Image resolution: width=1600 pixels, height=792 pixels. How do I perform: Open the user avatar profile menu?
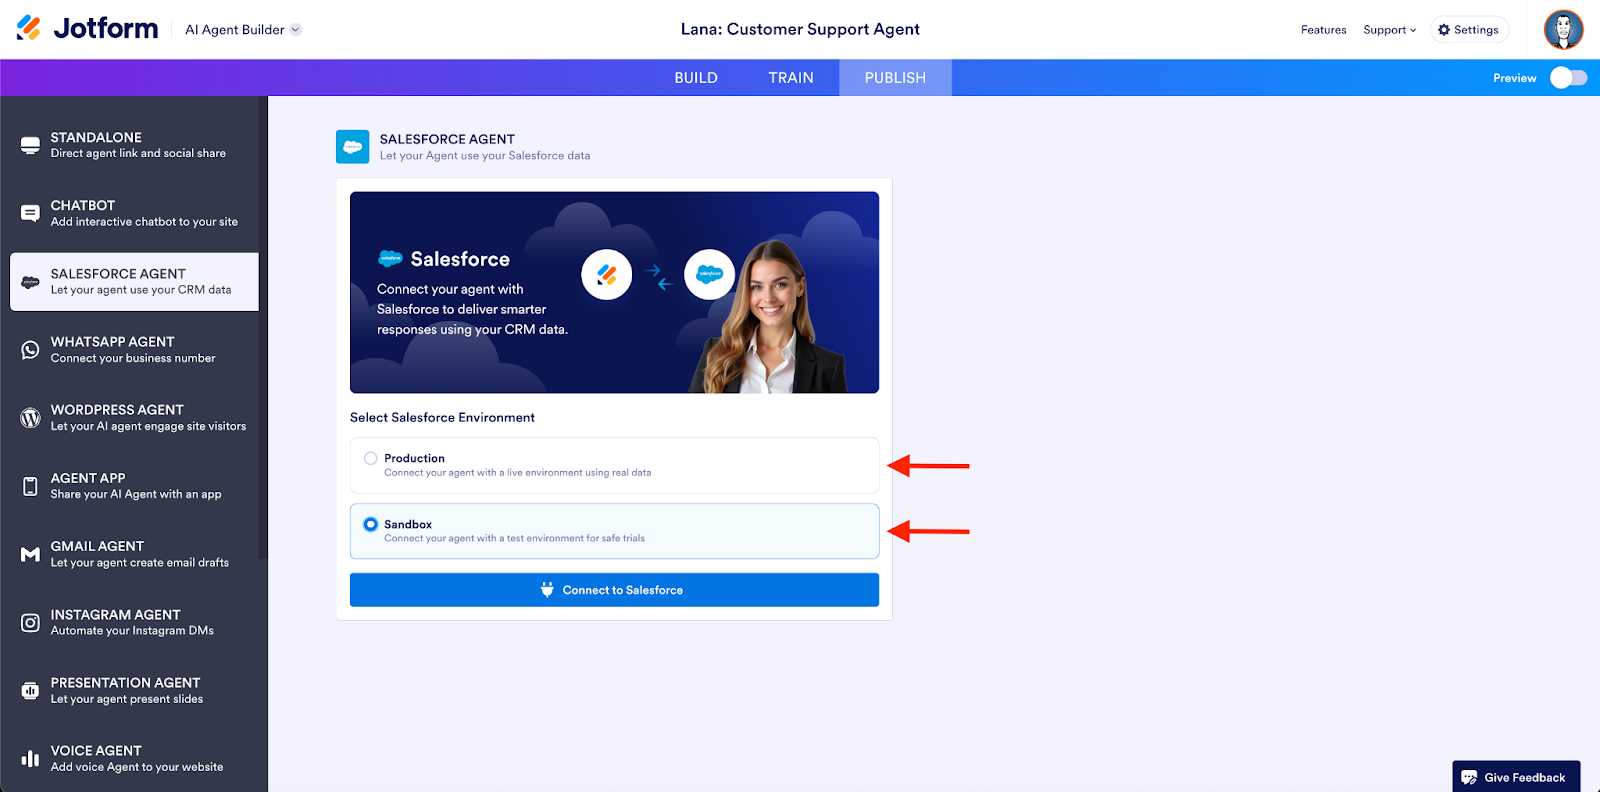[x=1563, y=29]
